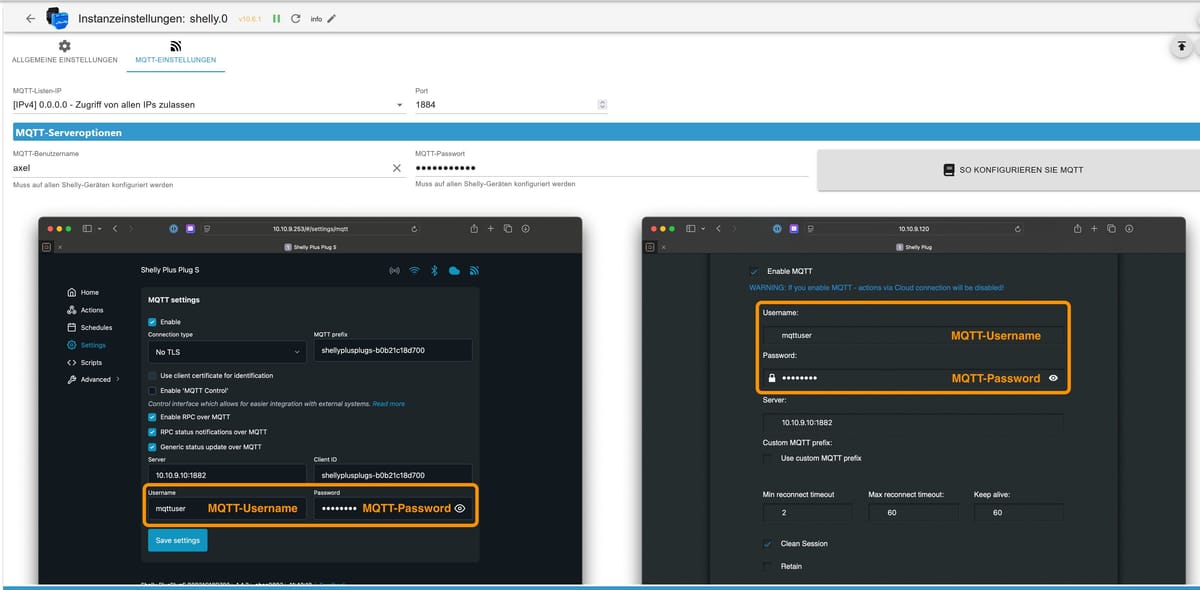This screenshot has width=1200, height=590.
Task: Click the Shelly adapter logo in header
Action: click(x=58, y=18)
